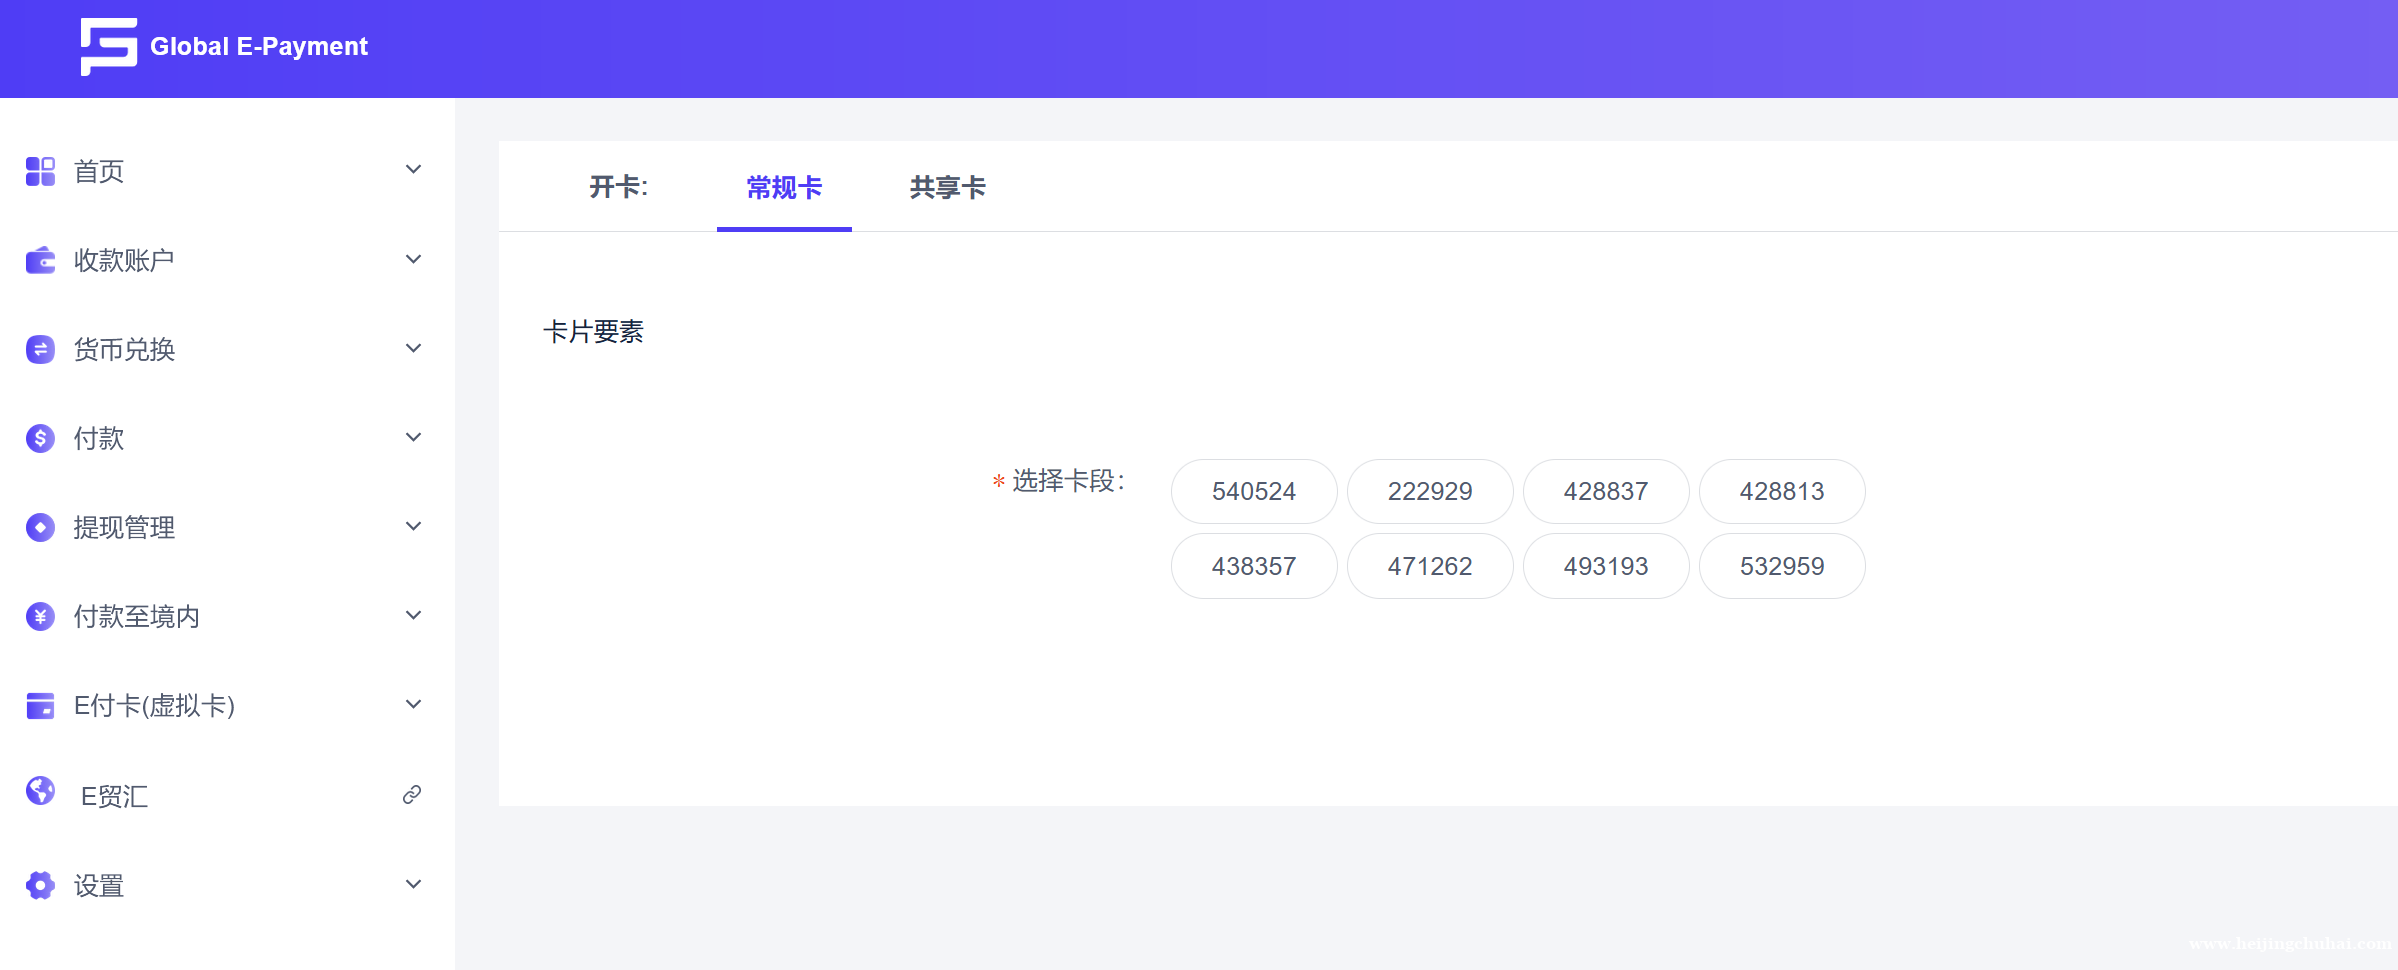2398x970 pixels.
Task: Select card segment 222929
Action: (1430, 491)
